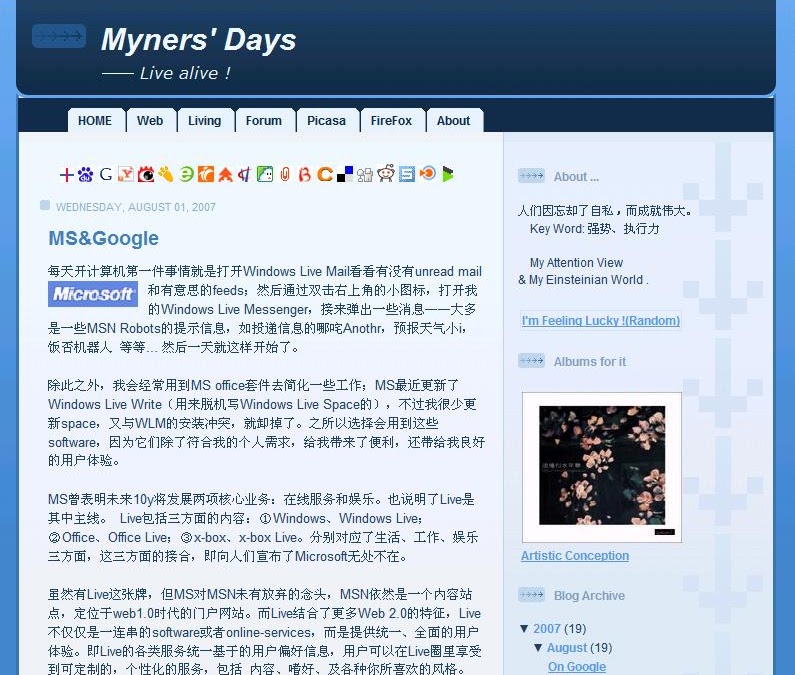Viewport: 795px width, 675px height.
Task: Open the flower album cover thumbnail
Action: click(x=602, y=467)
